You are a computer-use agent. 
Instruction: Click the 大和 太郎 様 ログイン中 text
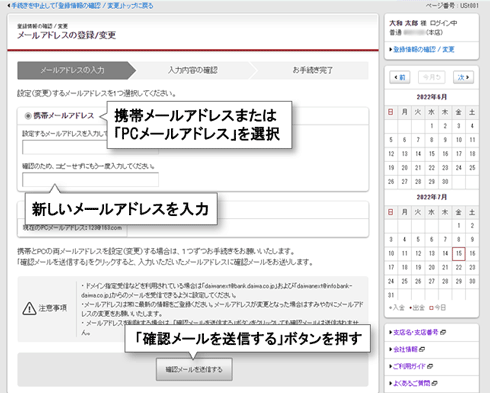pyautogui.click(x=423, y=23)
